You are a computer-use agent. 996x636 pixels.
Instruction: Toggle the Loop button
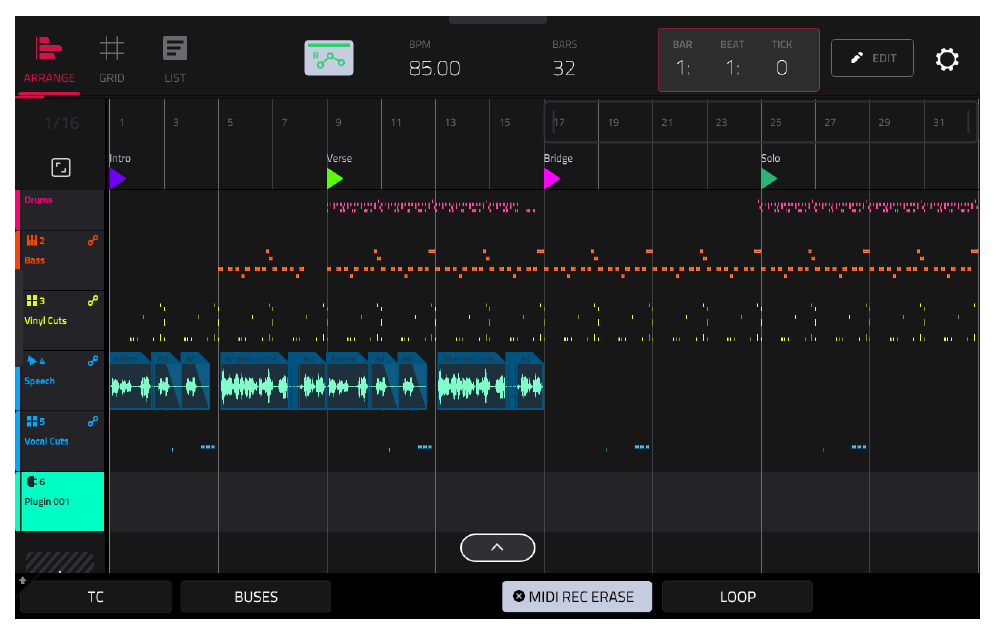pos(737,597)
